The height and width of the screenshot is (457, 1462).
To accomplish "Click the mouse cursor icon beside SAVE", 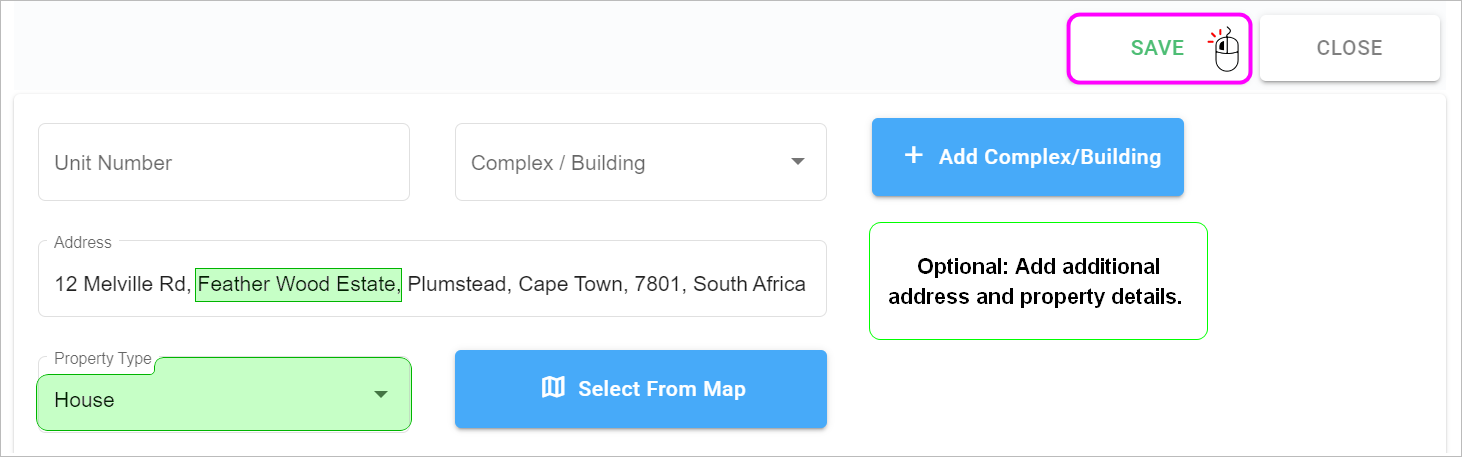I will (x=1225, y=49).
